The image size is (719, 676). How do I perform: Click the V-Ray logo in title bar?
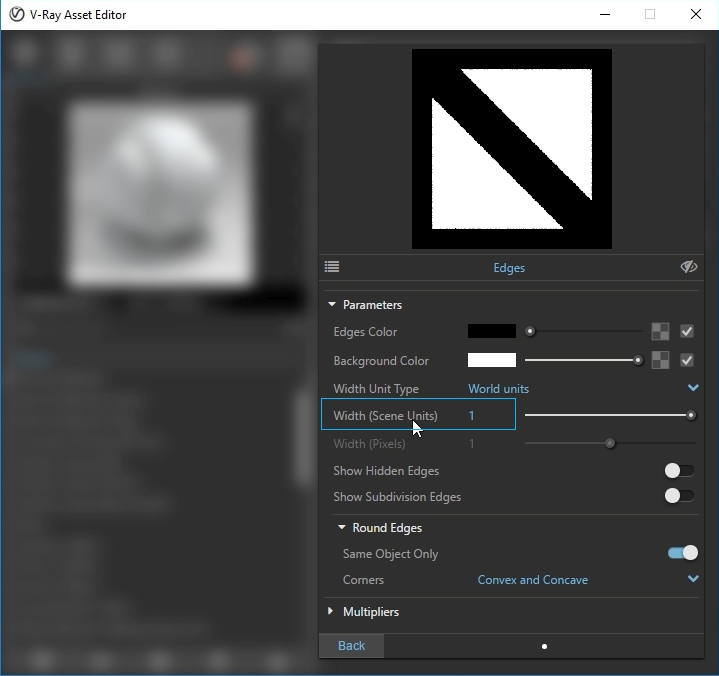click(x=16, y=15)
